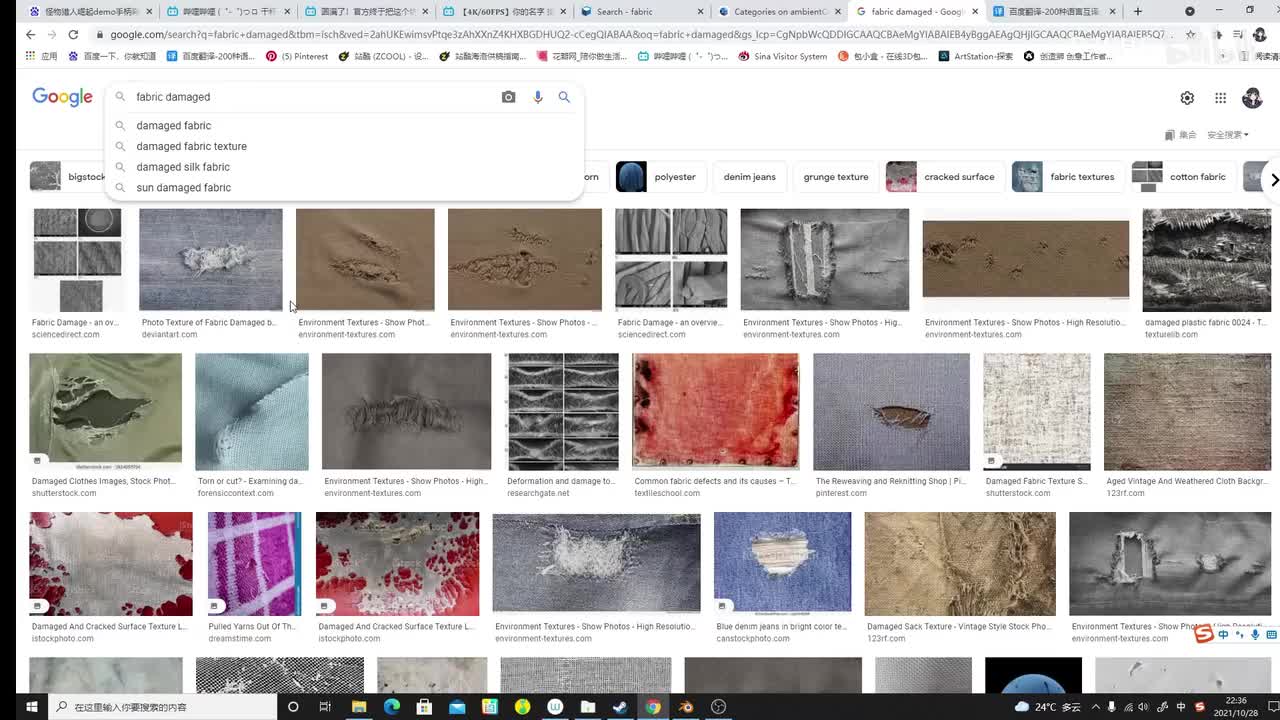Open Cortana circle on the taskbar
The image size is (1280, 720).
coord(293,707)
